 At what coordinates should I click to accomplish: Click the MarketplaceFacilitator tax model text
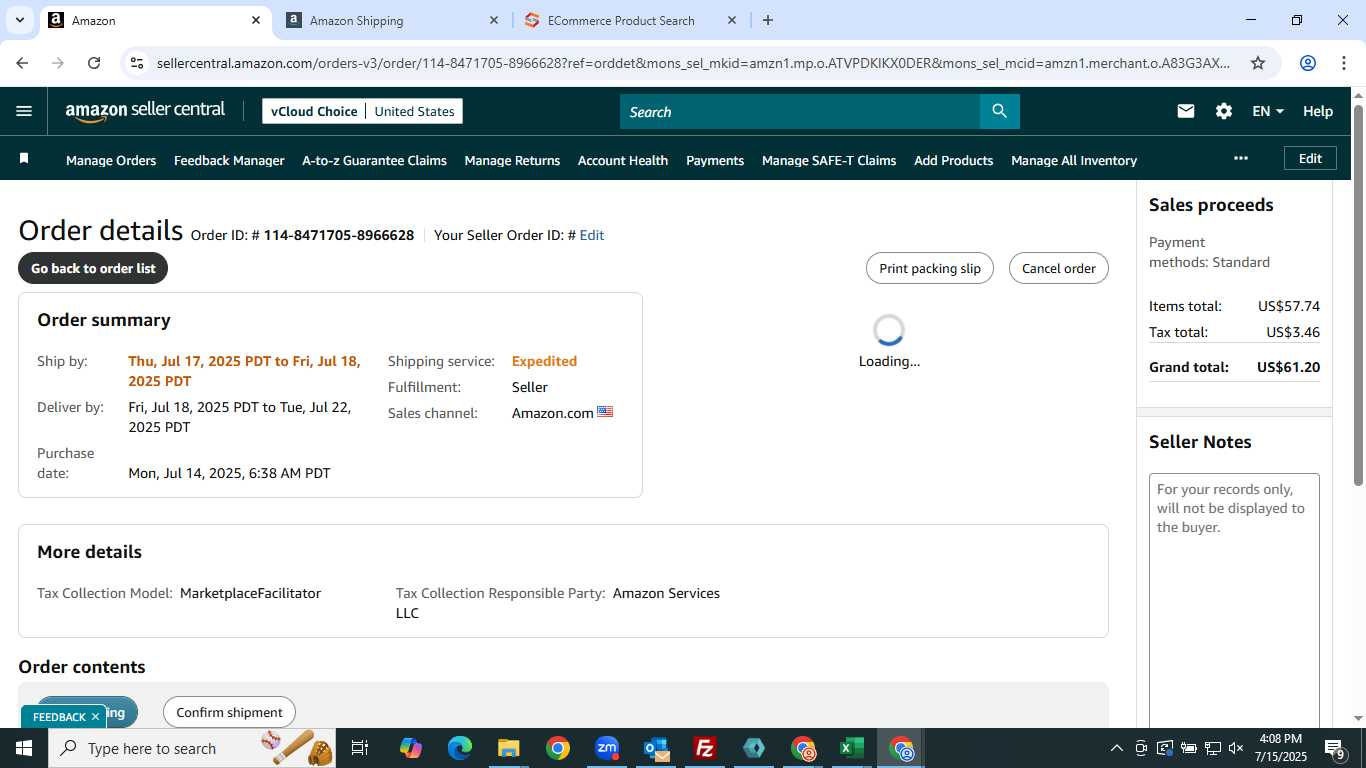[x=250, y=593]
